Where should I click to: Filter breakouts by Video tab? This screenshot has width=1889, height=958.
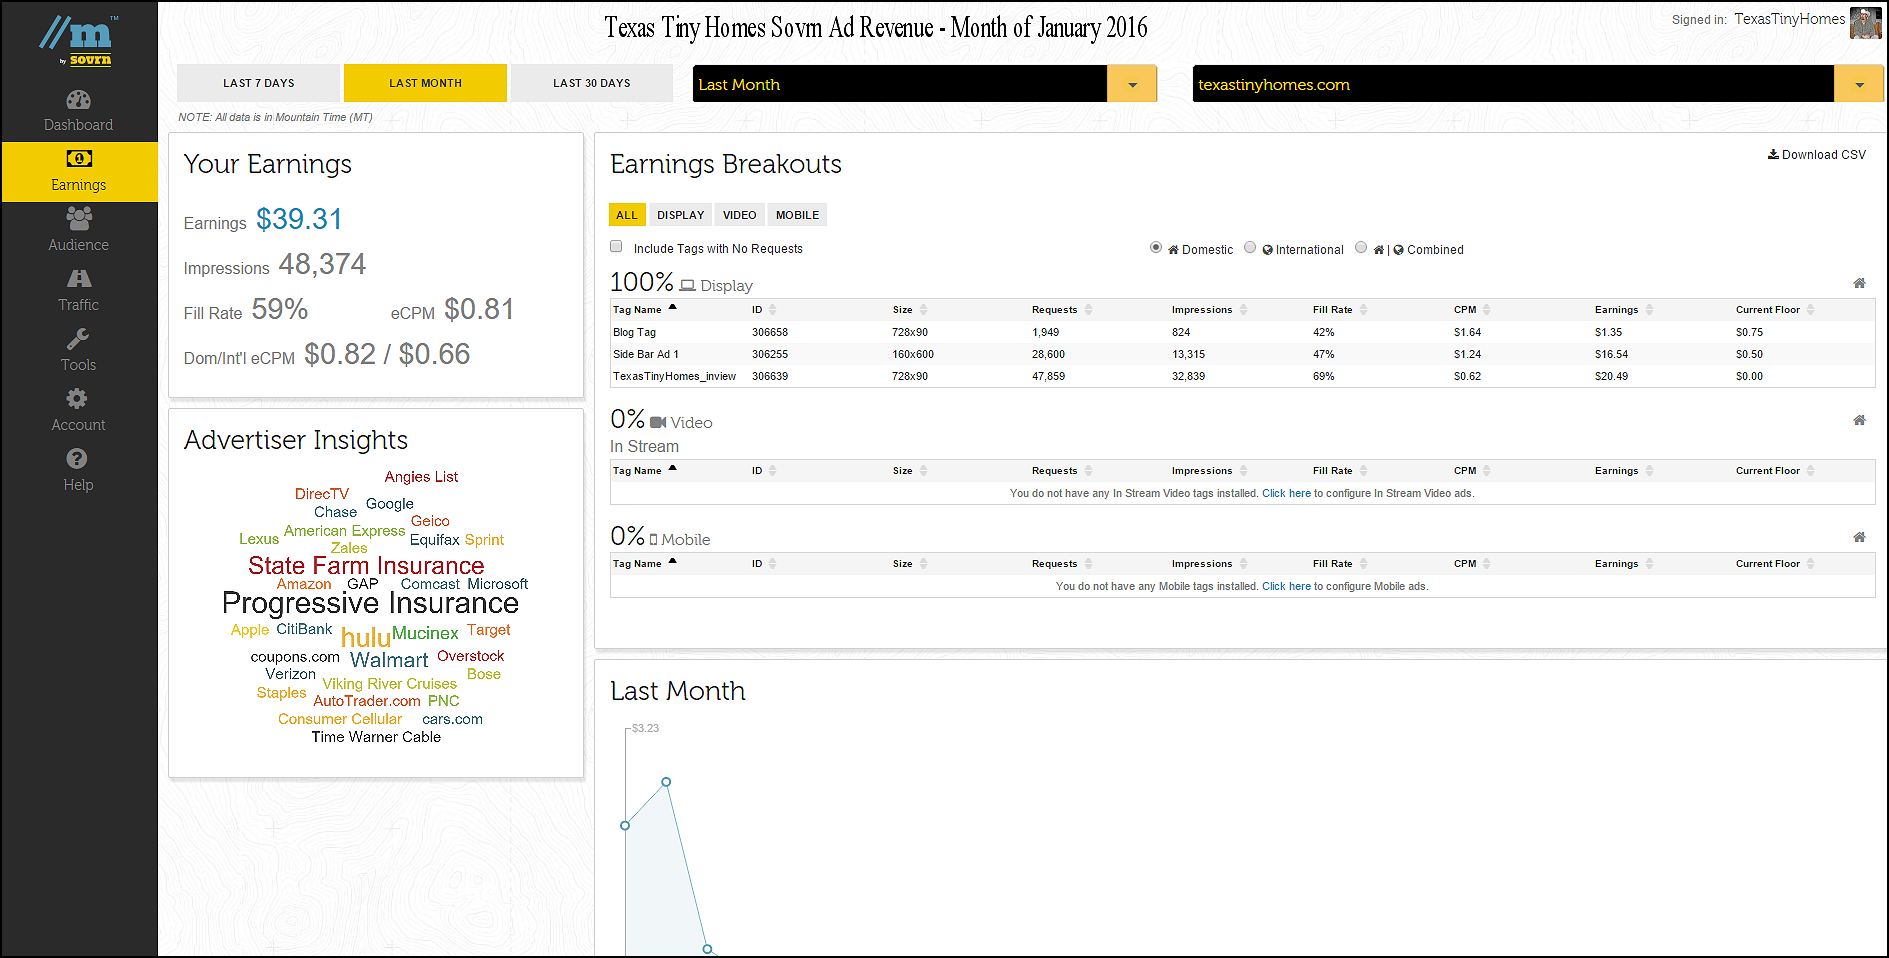[x=739, y=215]
